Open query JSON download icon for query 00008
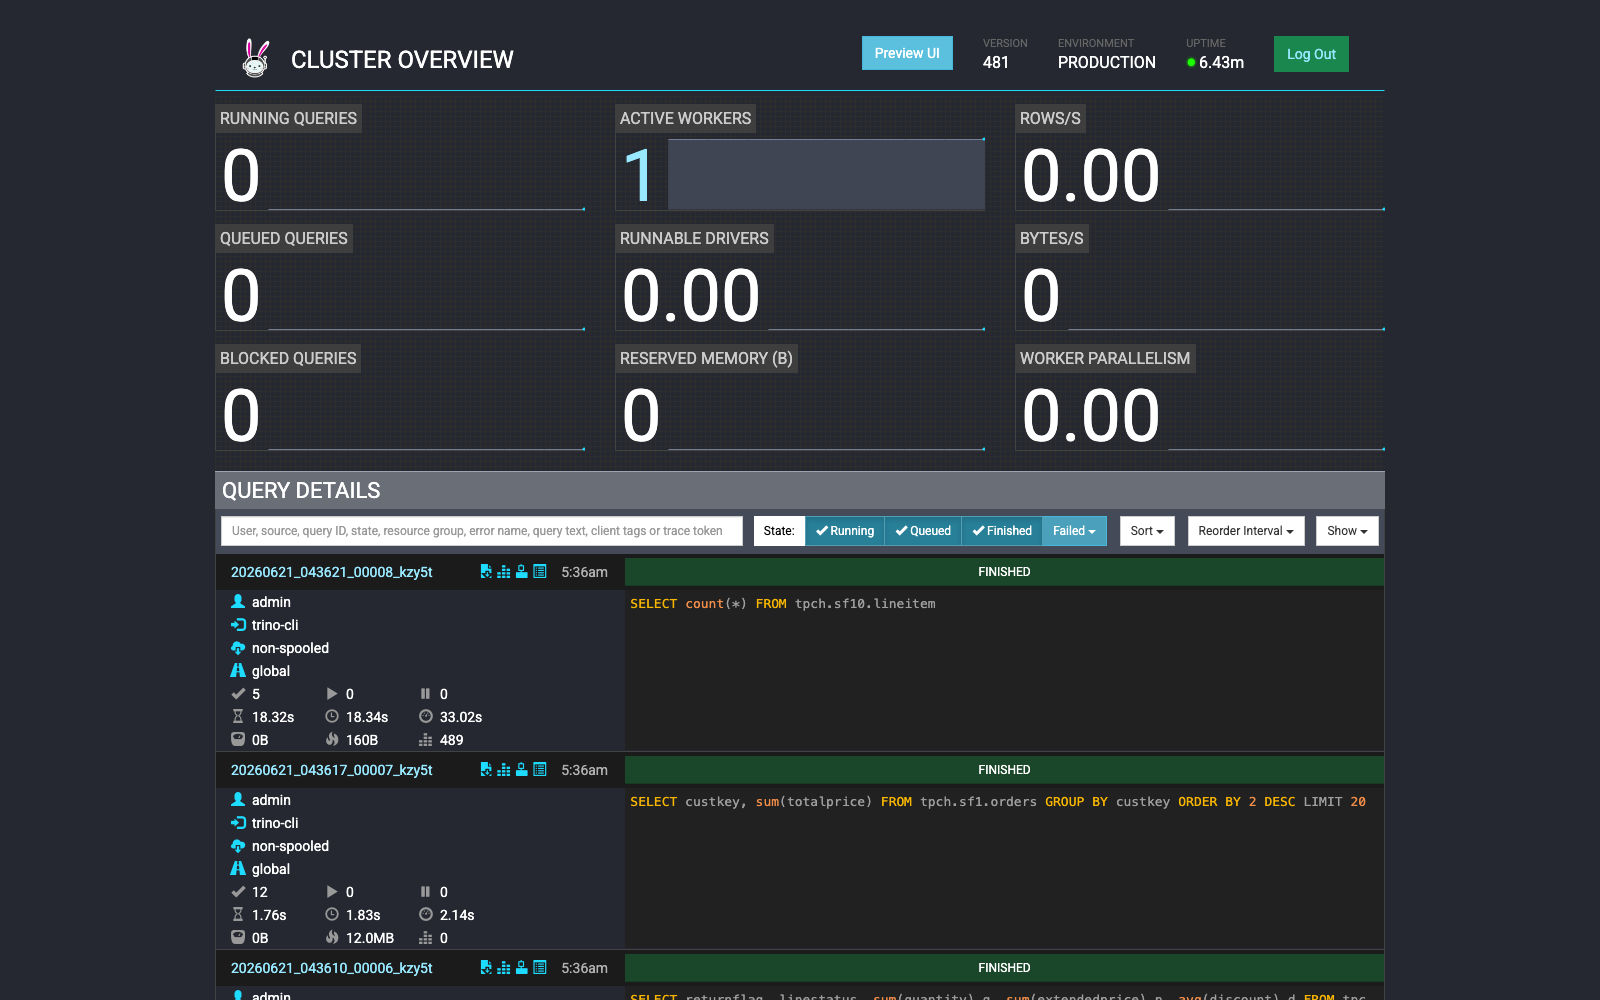This screenshot has height=1000, width=1600. pyautogui.click(x=486, y=572)
